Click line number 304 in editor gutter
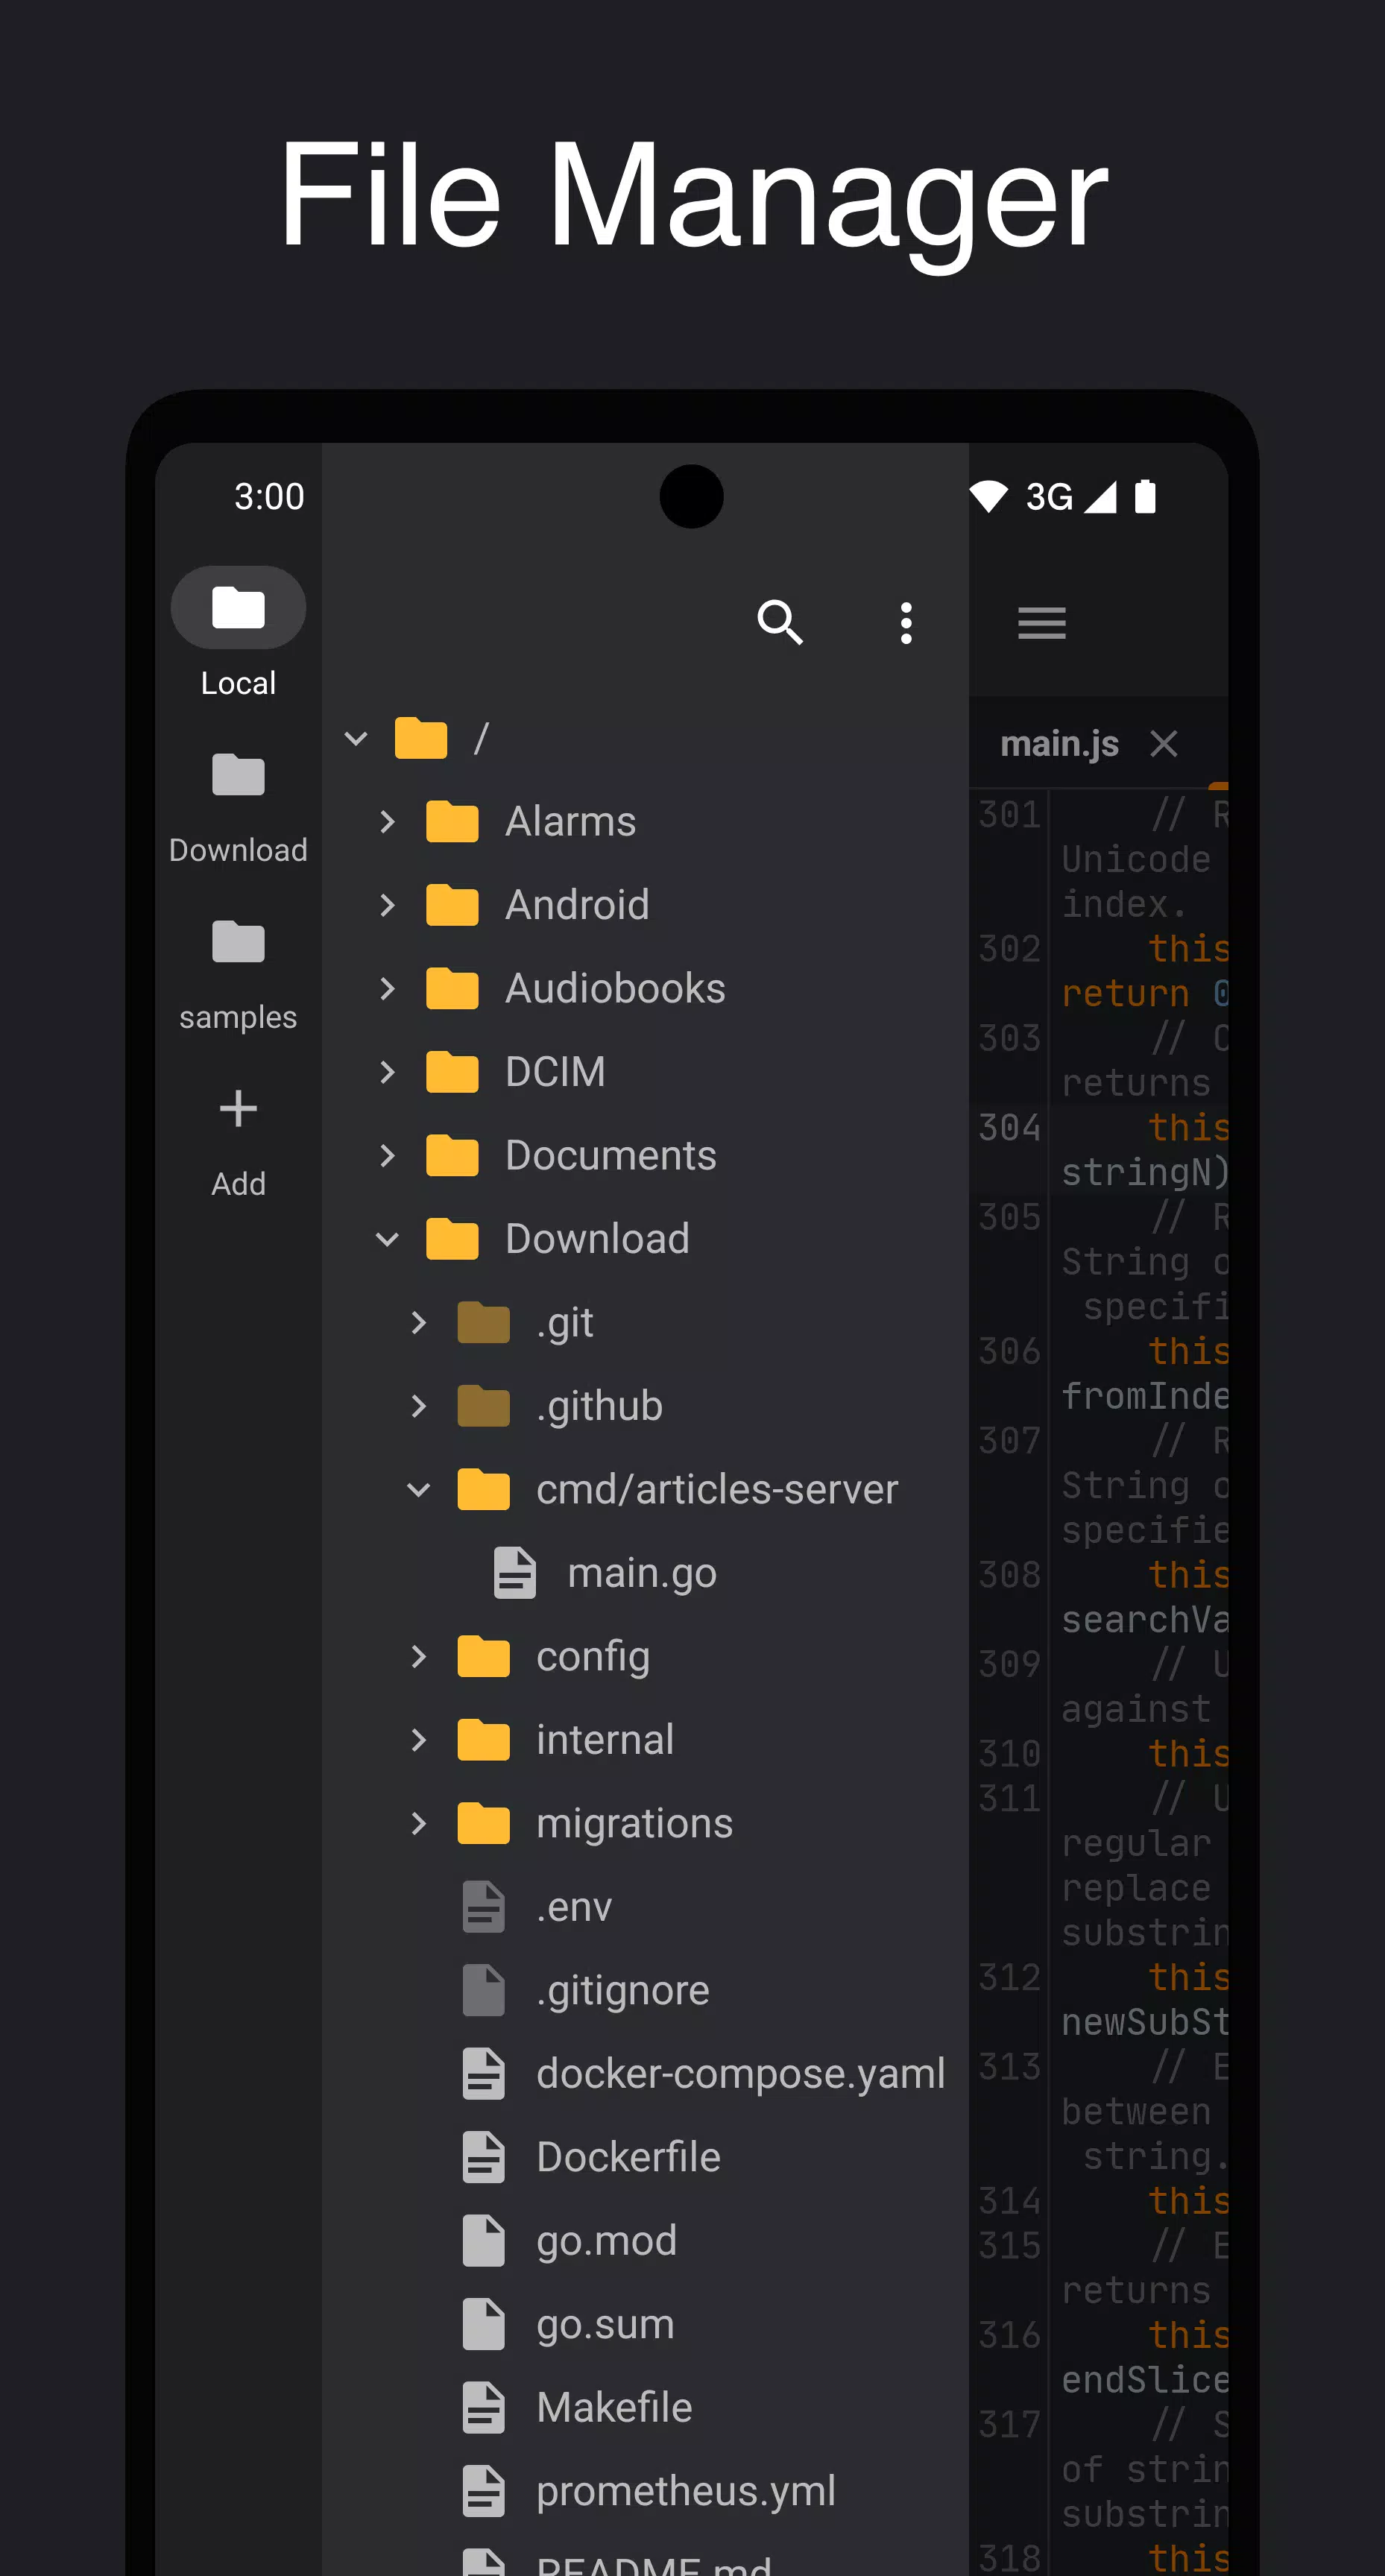The height and width of the screenshot is (2576, 1385). (x=1010, y=1128)
